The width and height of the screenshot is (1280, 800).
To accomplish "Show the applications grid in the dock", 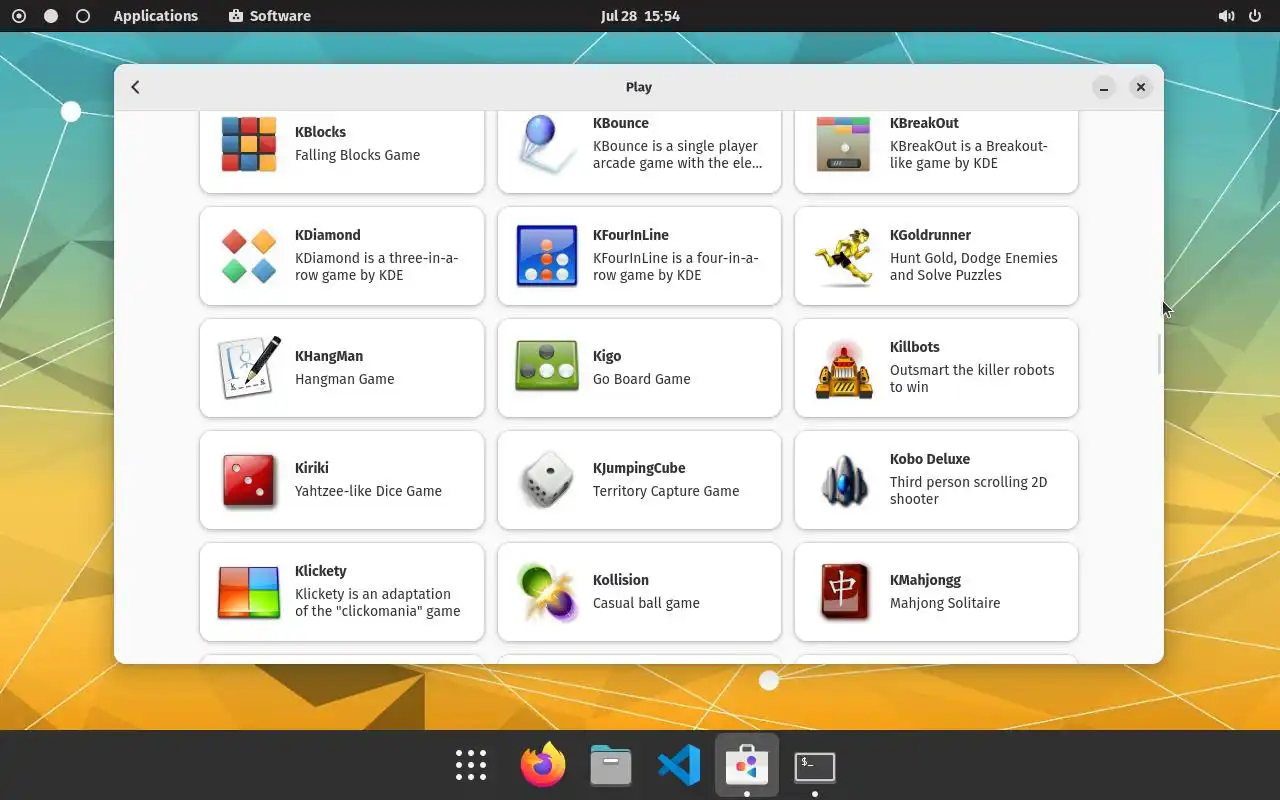I will coord(471,766).
